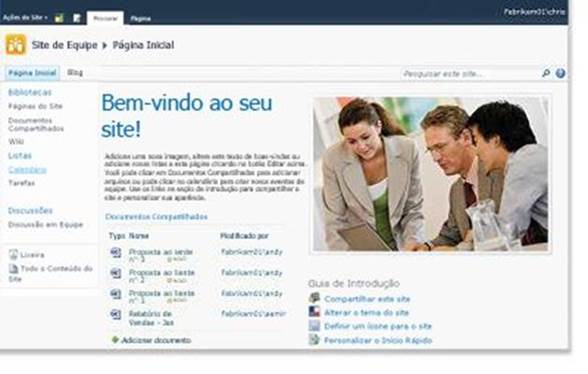Click the edit page icon in ribbon
The width and height of the screenshot is (588, 374).
[76, 18]
